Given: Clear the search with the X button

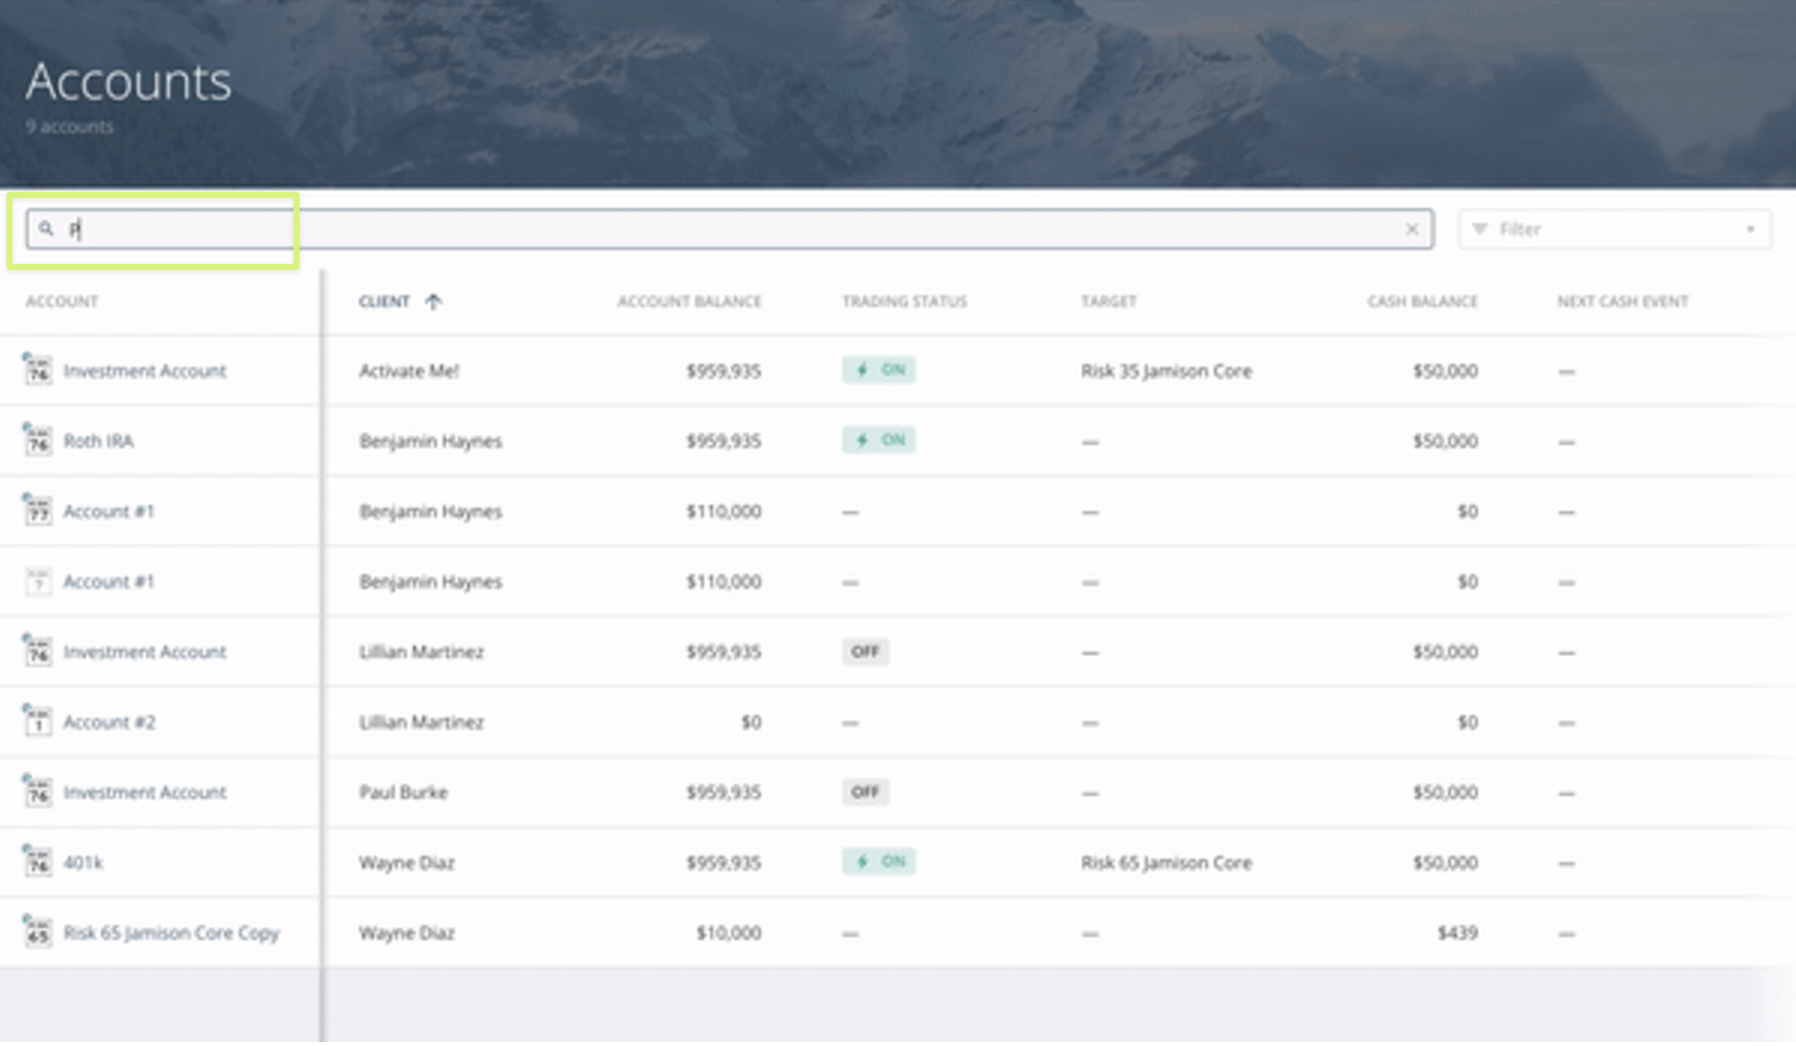Looking at the screenshot, I should (1412, 229).
